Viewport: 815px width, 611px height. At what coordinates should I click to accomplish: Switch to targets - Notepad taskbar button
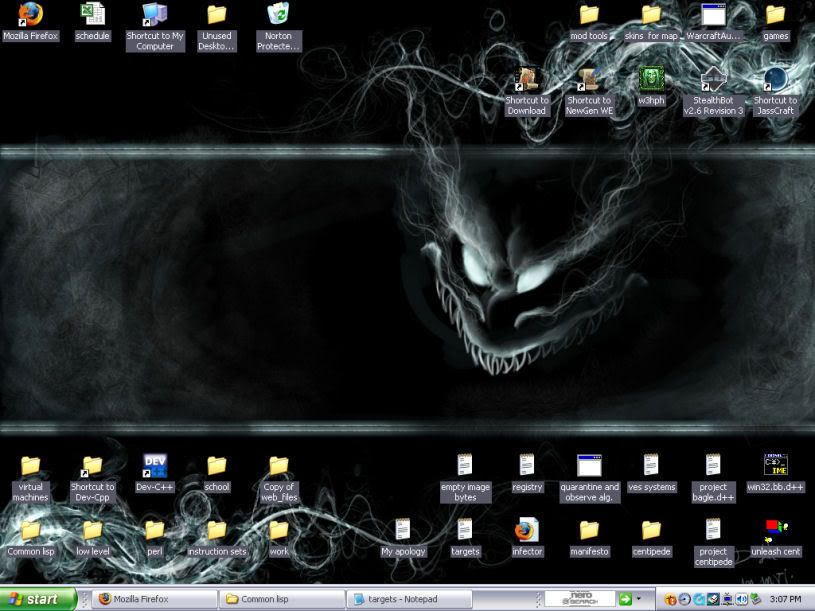[411, 599]
